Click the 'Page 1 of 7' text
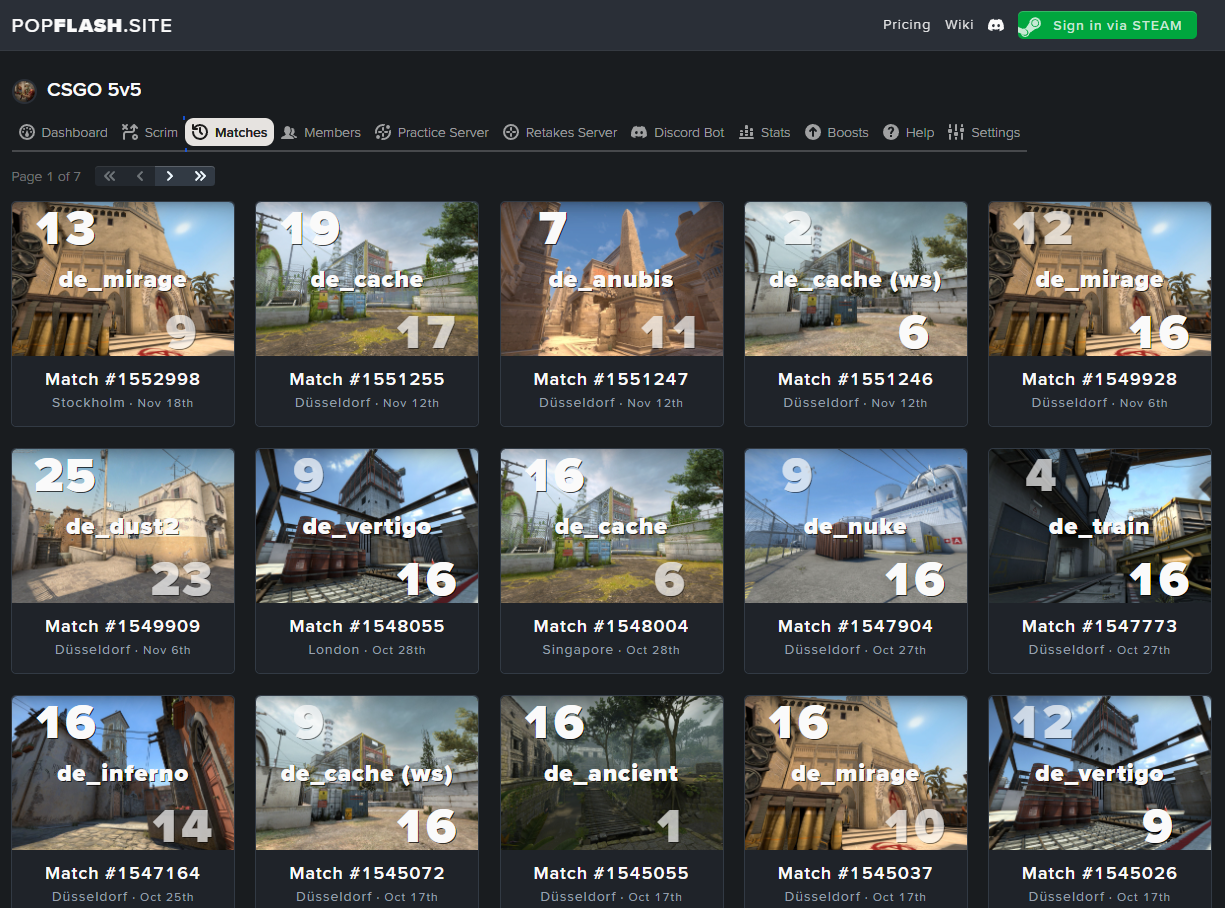The image size is (1225, 908). [x=46, y=176]
